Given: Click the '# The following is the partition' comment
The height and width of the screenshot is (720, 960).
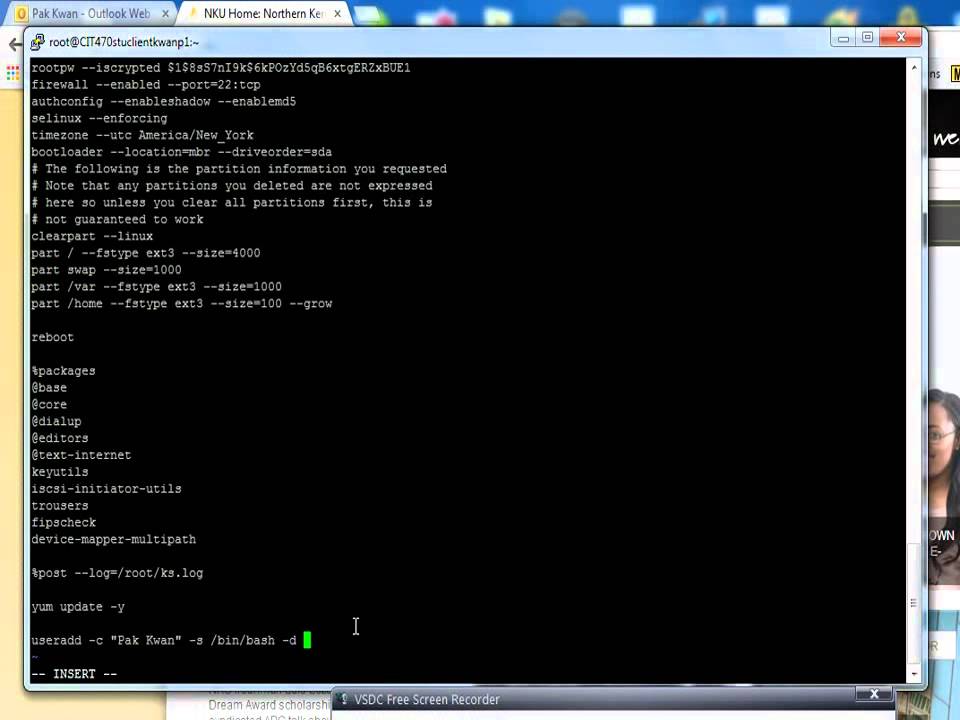Looking at the screenshot, I should pyautogui.click(x=239, y=169).
